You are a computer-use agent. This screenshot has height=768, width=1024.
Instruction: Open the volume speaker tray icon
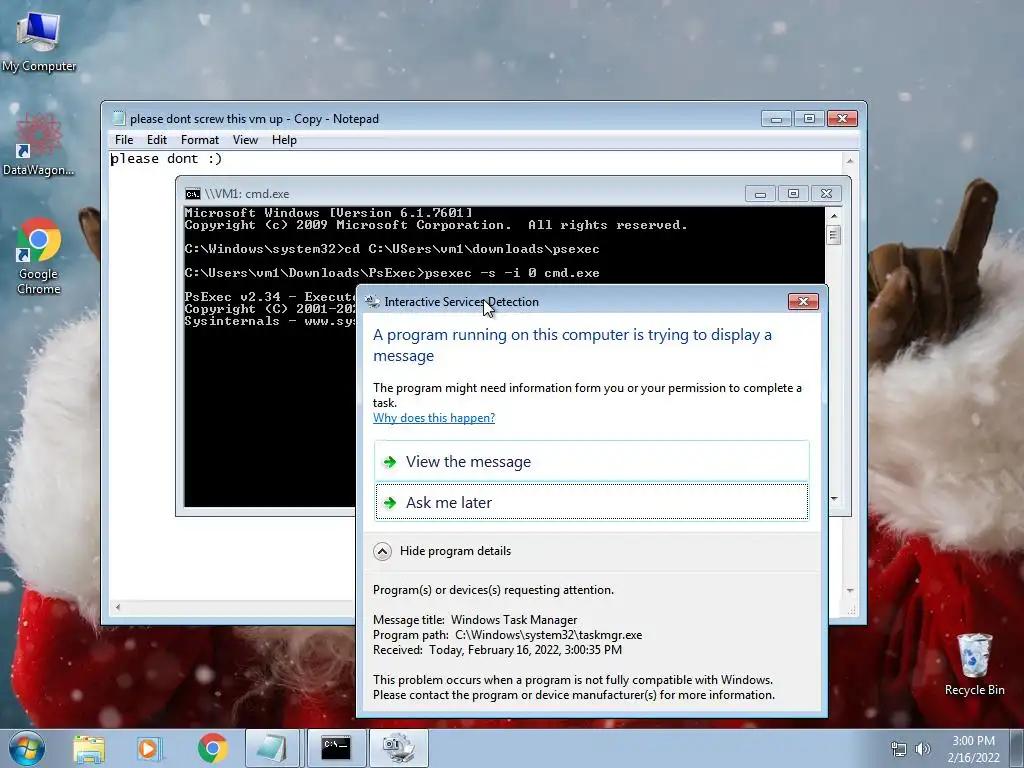[x=923, y=749]
